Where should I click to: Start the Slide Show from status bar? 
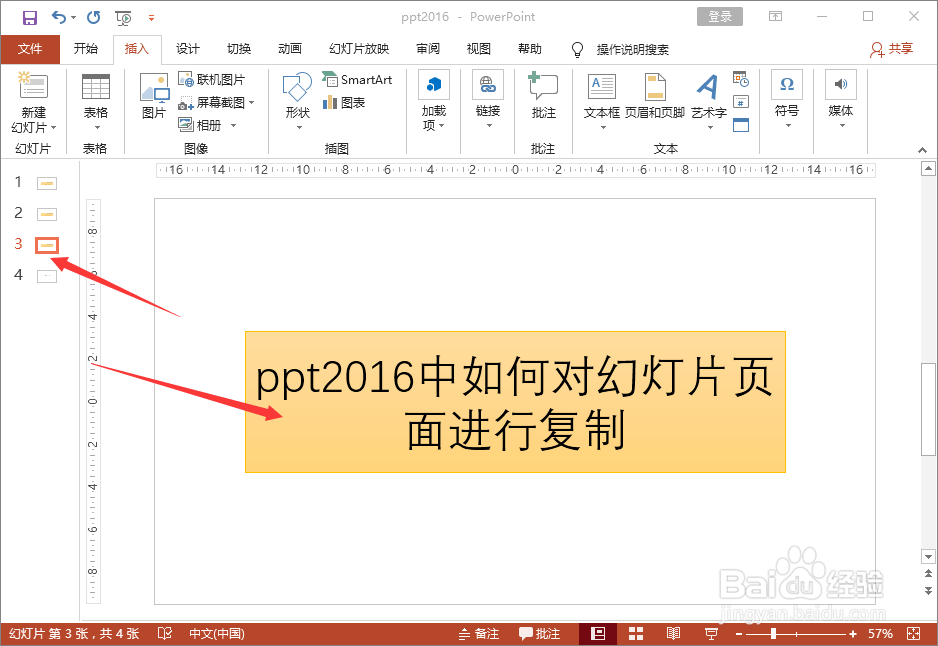tap(711, 633)
